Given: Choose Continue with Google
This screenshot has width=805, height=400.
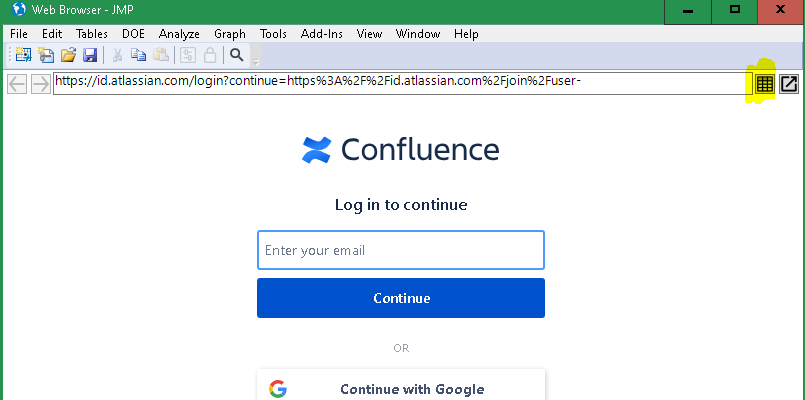Looking at the screenshot, I should coord(401,389).
